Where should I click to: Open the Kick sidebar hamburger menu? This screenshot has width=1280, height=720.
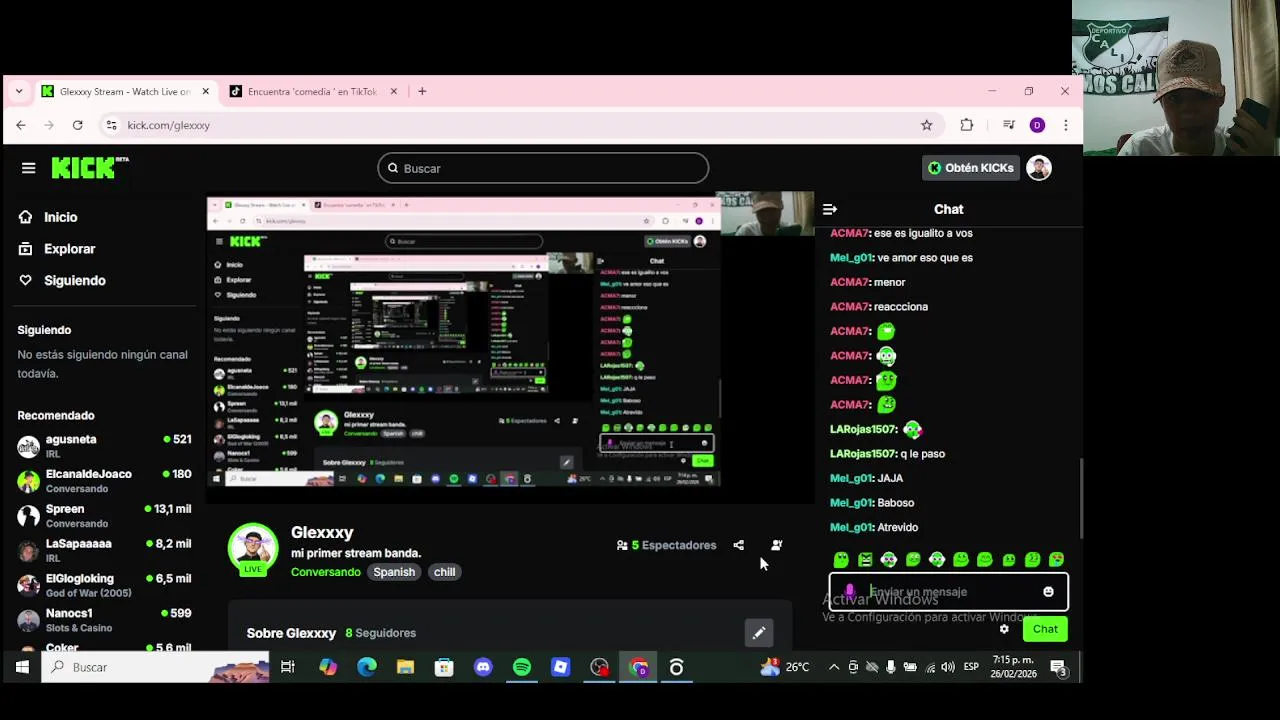(x=28, y=168)
